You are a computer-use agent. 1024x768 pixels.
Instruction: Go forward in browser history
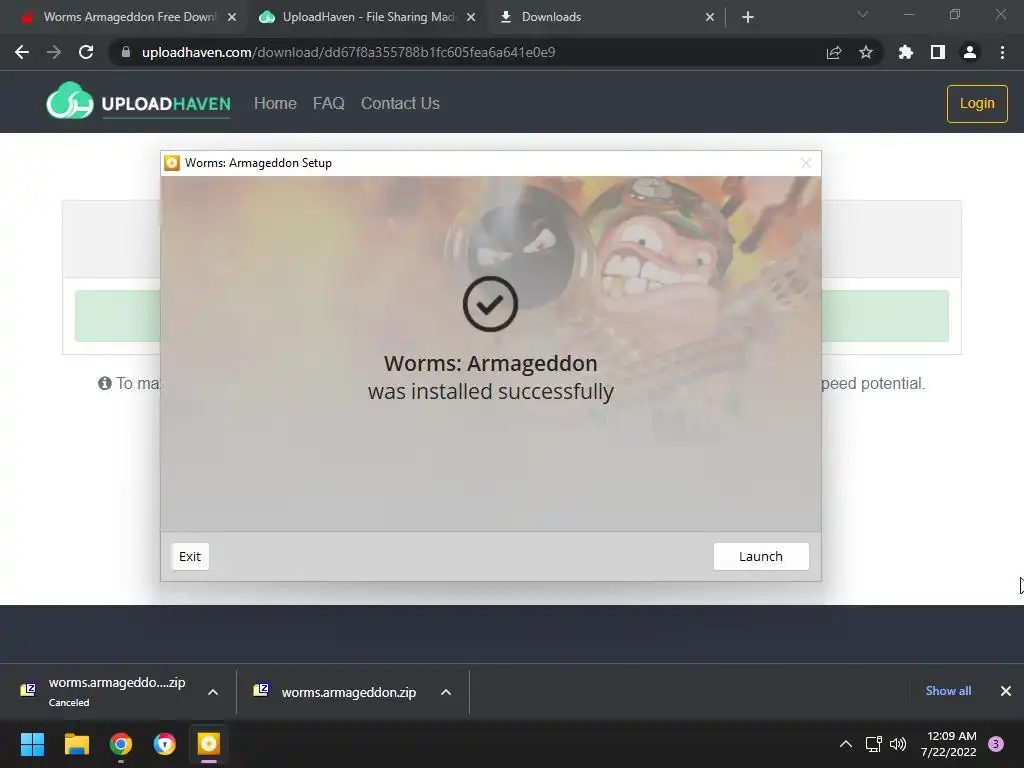point(54,52)
